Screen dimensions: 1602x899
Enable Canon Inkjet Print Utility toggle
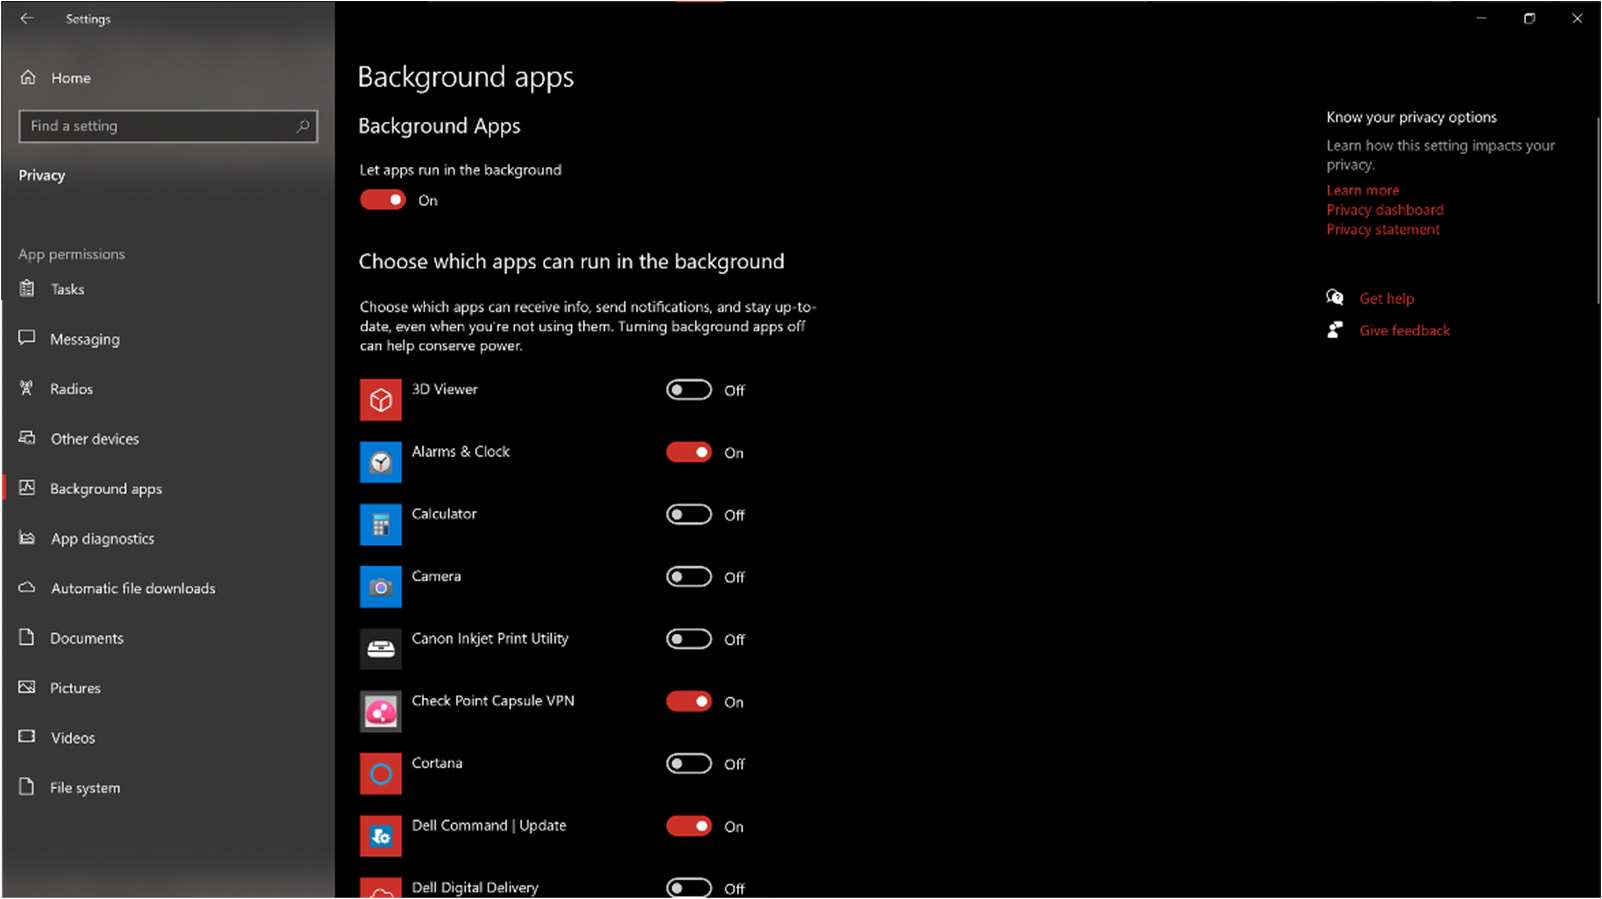pyautogui.click(x=689, y=638)
